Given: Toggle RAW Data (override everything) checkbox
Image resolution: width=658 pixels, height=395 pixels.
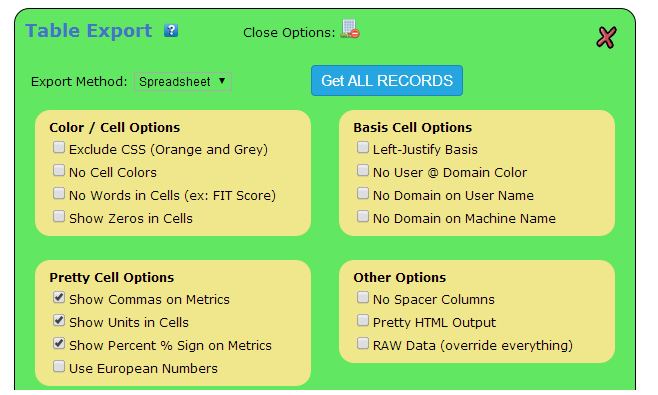Looking at the screenshot, I should click(x=363, y=343).
